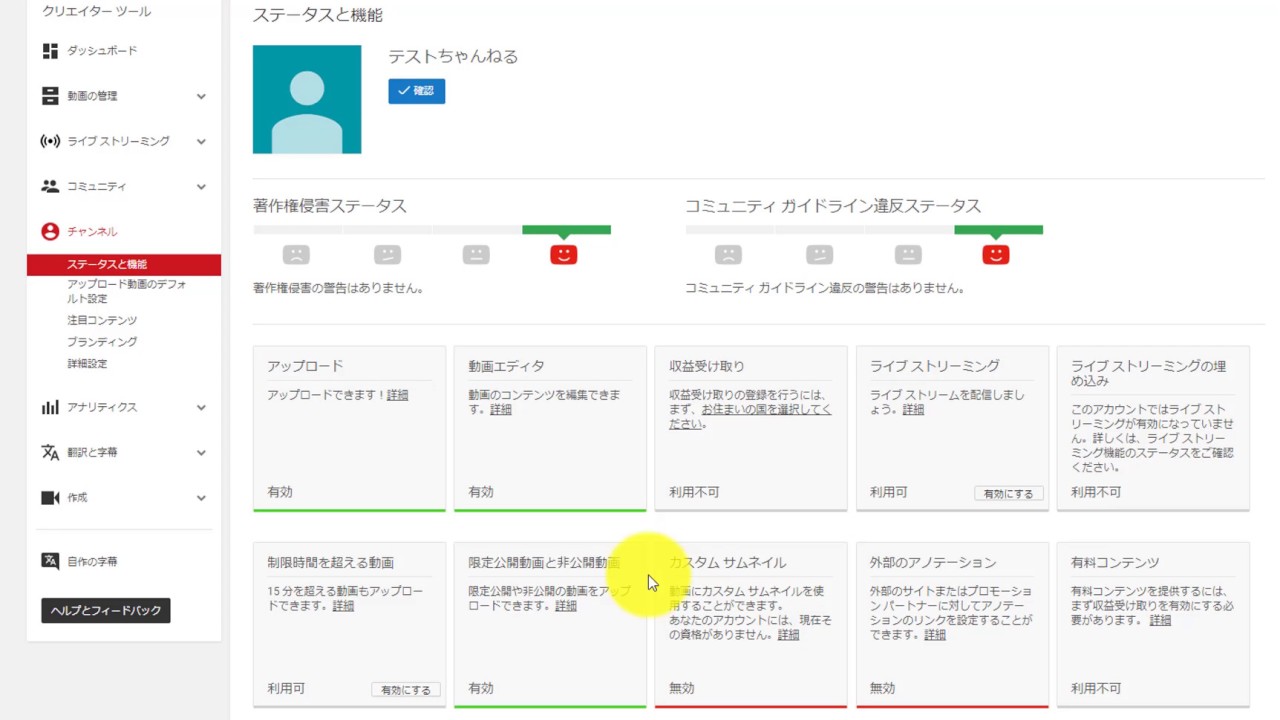Click the translation icon beside 翻訳と字幕
The height and width of the screenshot is (720, 1280).
50,452
